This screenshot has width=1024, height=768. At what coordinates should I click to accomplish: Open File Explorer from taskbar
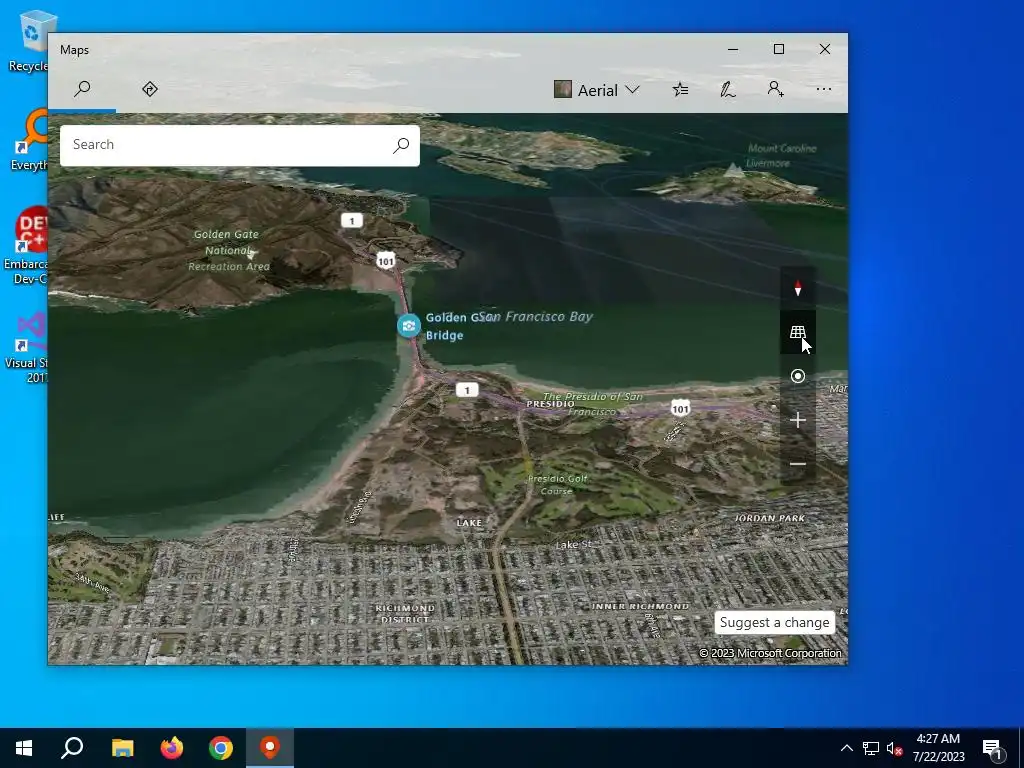coord(122,748)
